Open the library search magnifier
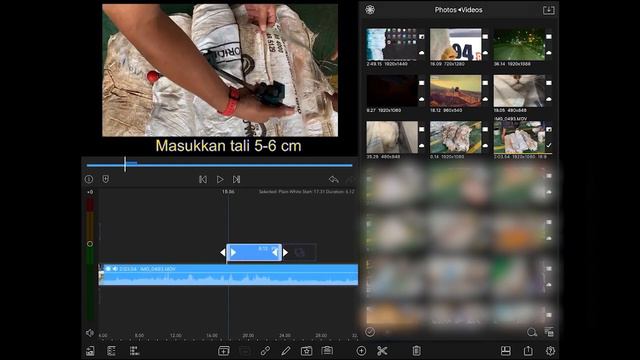Viewport: 640px width, 360px height. coord(531,332)
